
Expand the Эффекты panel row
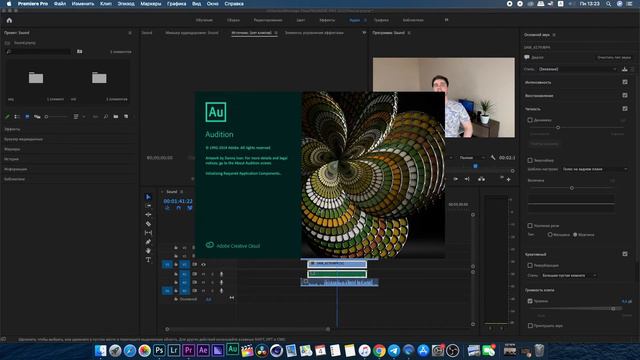pos(69,129)
